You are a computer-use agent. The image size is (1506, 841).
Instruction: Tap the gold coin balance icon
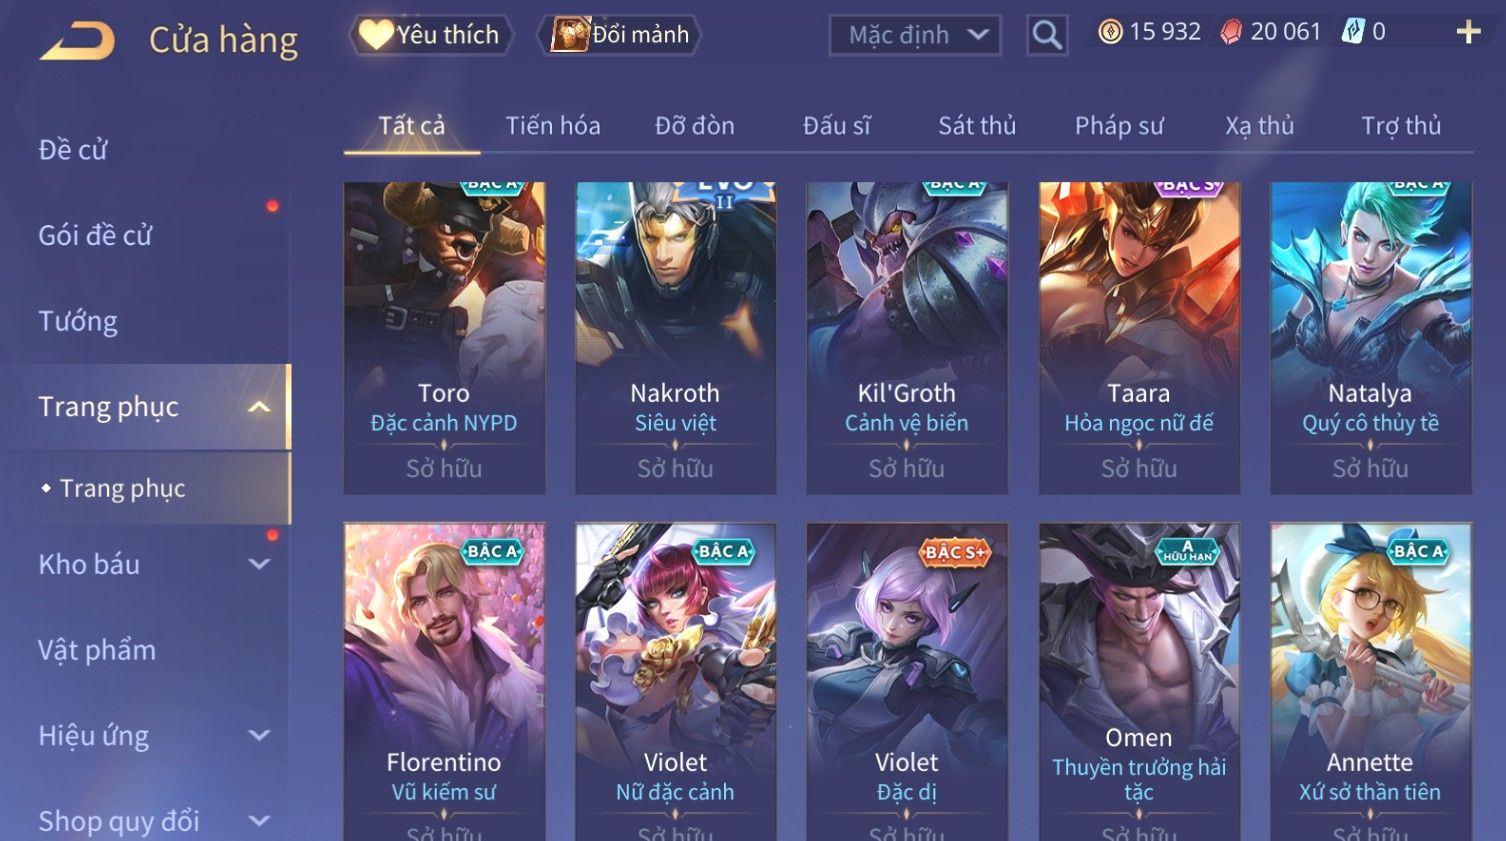1110,32
